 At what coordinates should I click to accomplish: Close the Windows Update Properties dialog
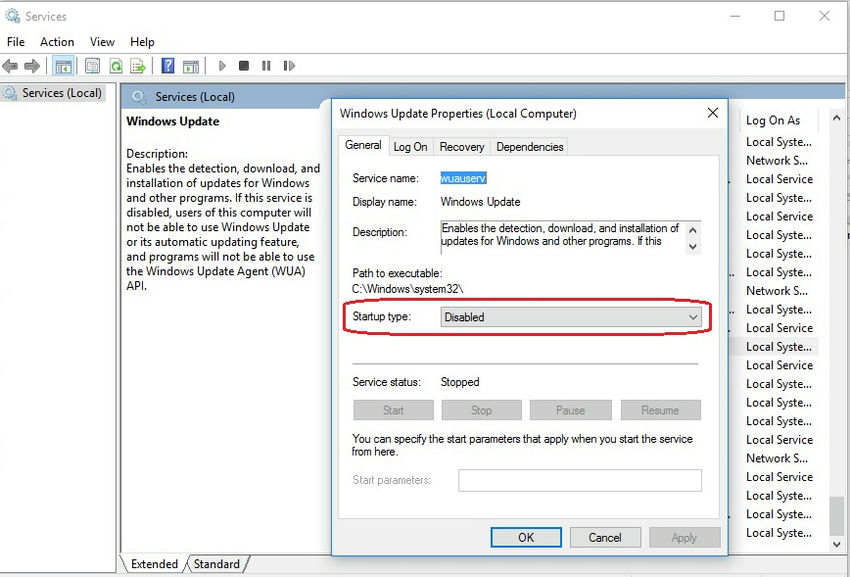coord(713,113)
